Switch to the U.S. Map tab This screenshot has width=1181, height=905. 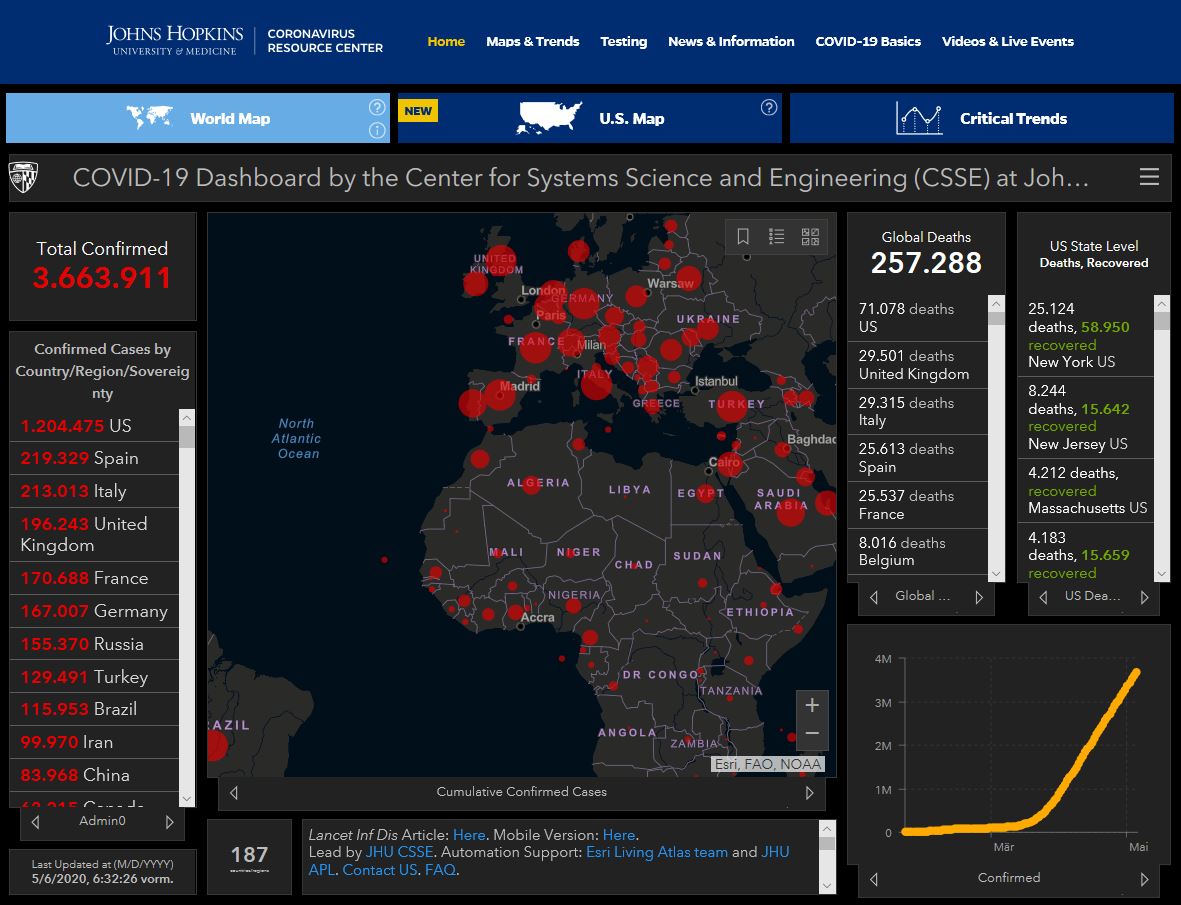point(590,118)
